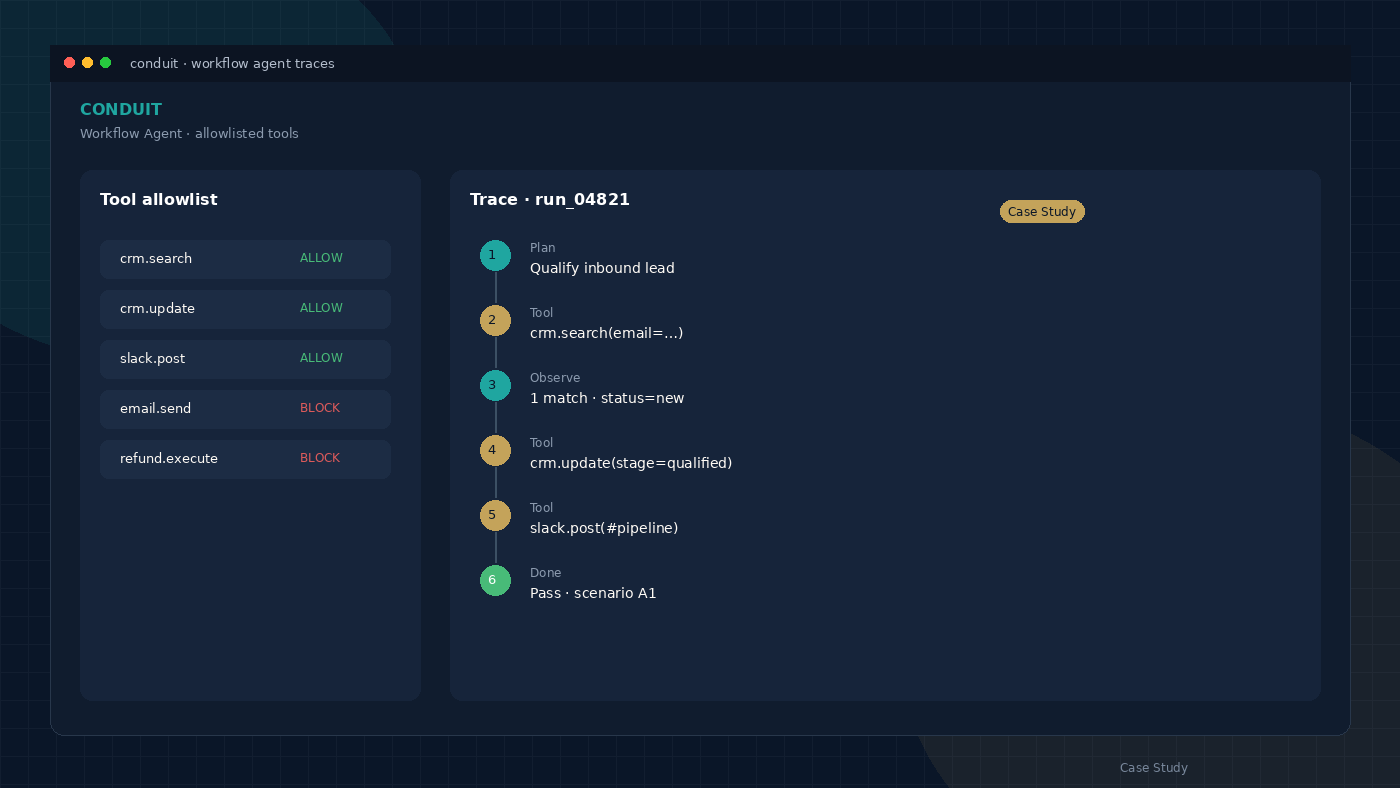Click the CONDUIT brand title

[x=121, y=110]
